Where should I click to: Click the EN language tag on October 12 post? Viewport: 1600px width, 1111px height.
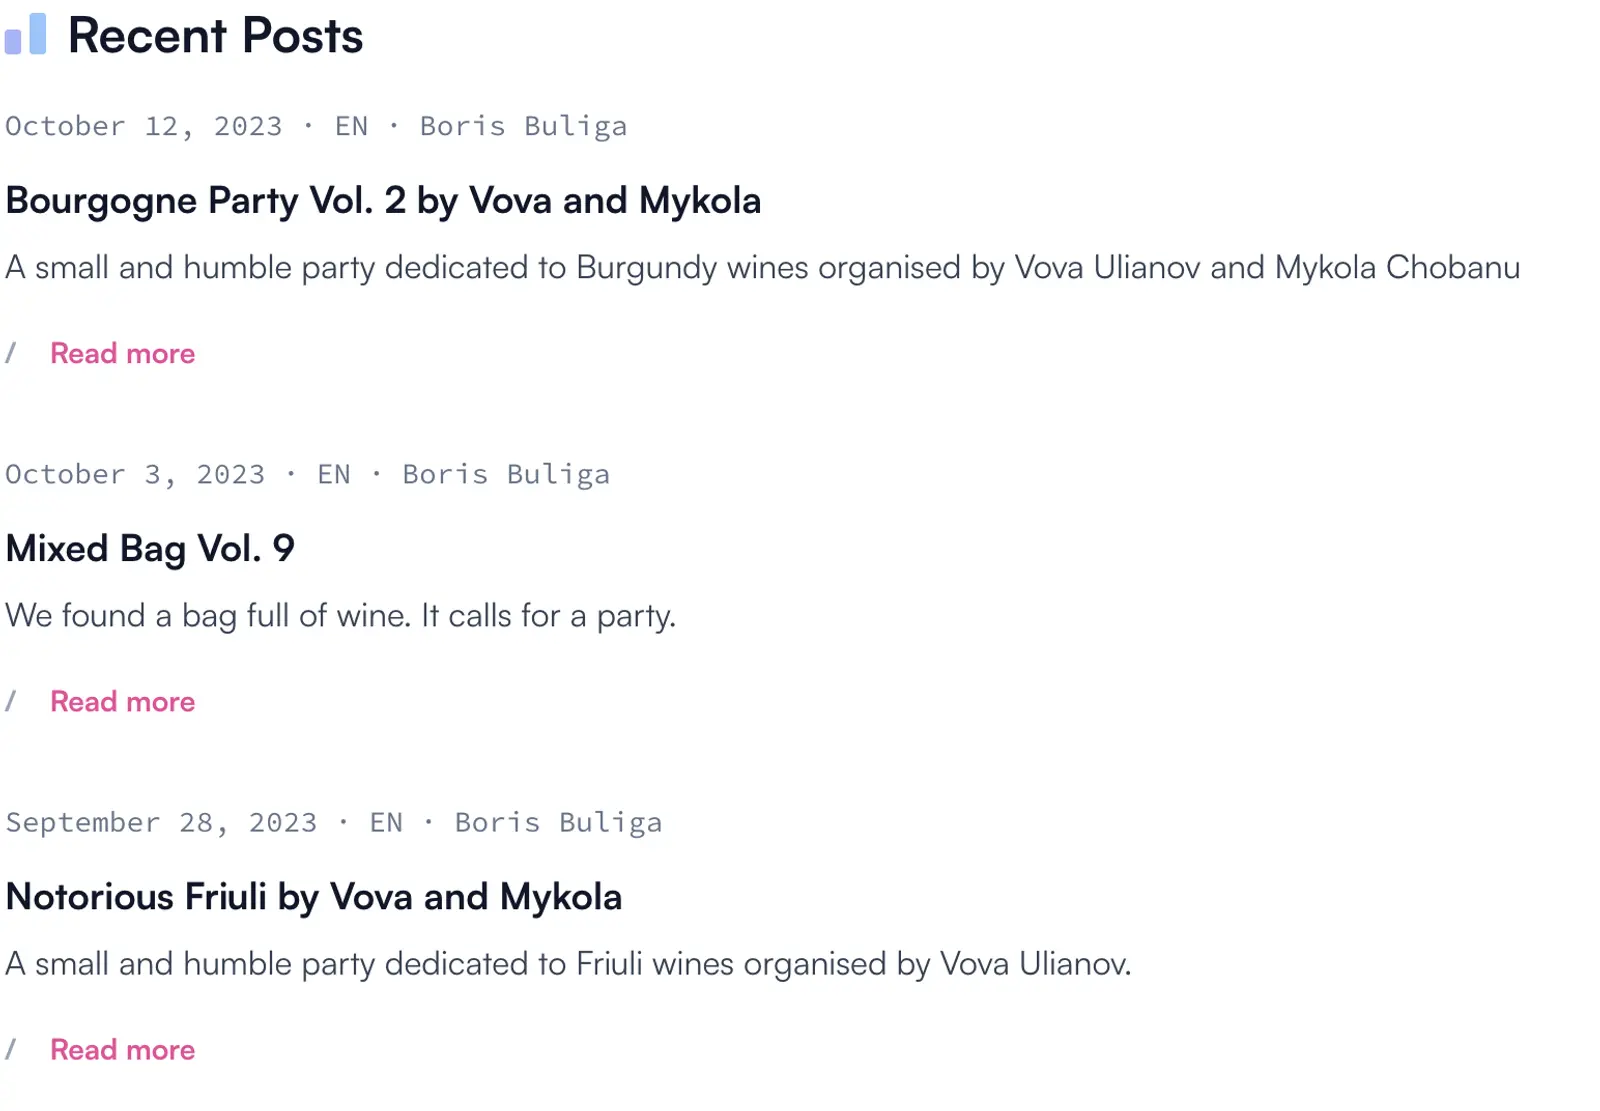point(351,127)
